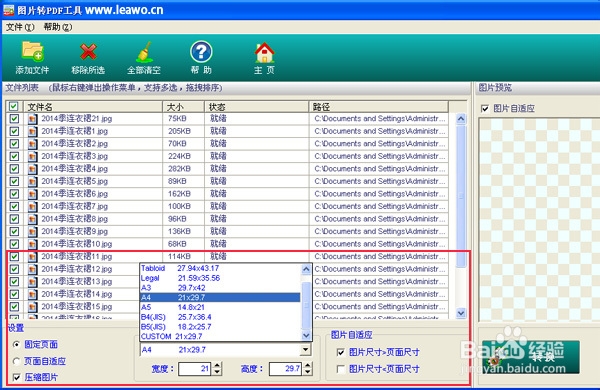The image size is (600, 390).
Task: Click the file icon of 2014季连衣裙9.jpg
Action: pyautogui.click(x=33, y=232)
